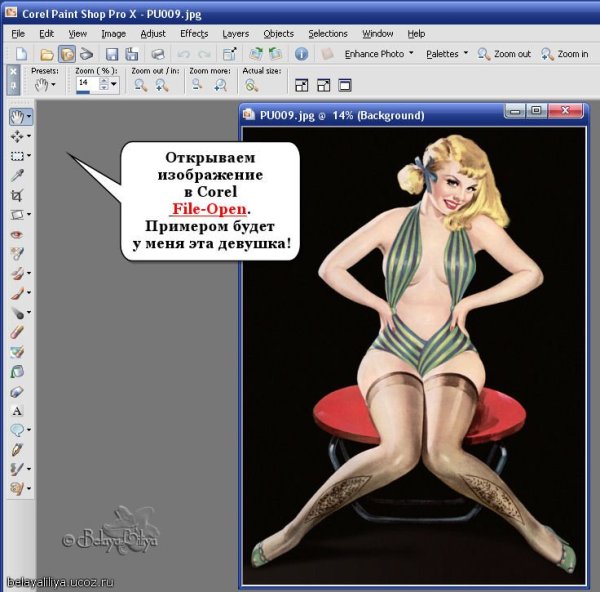Click the Open folder icon
600x592 pixels.
47,54
